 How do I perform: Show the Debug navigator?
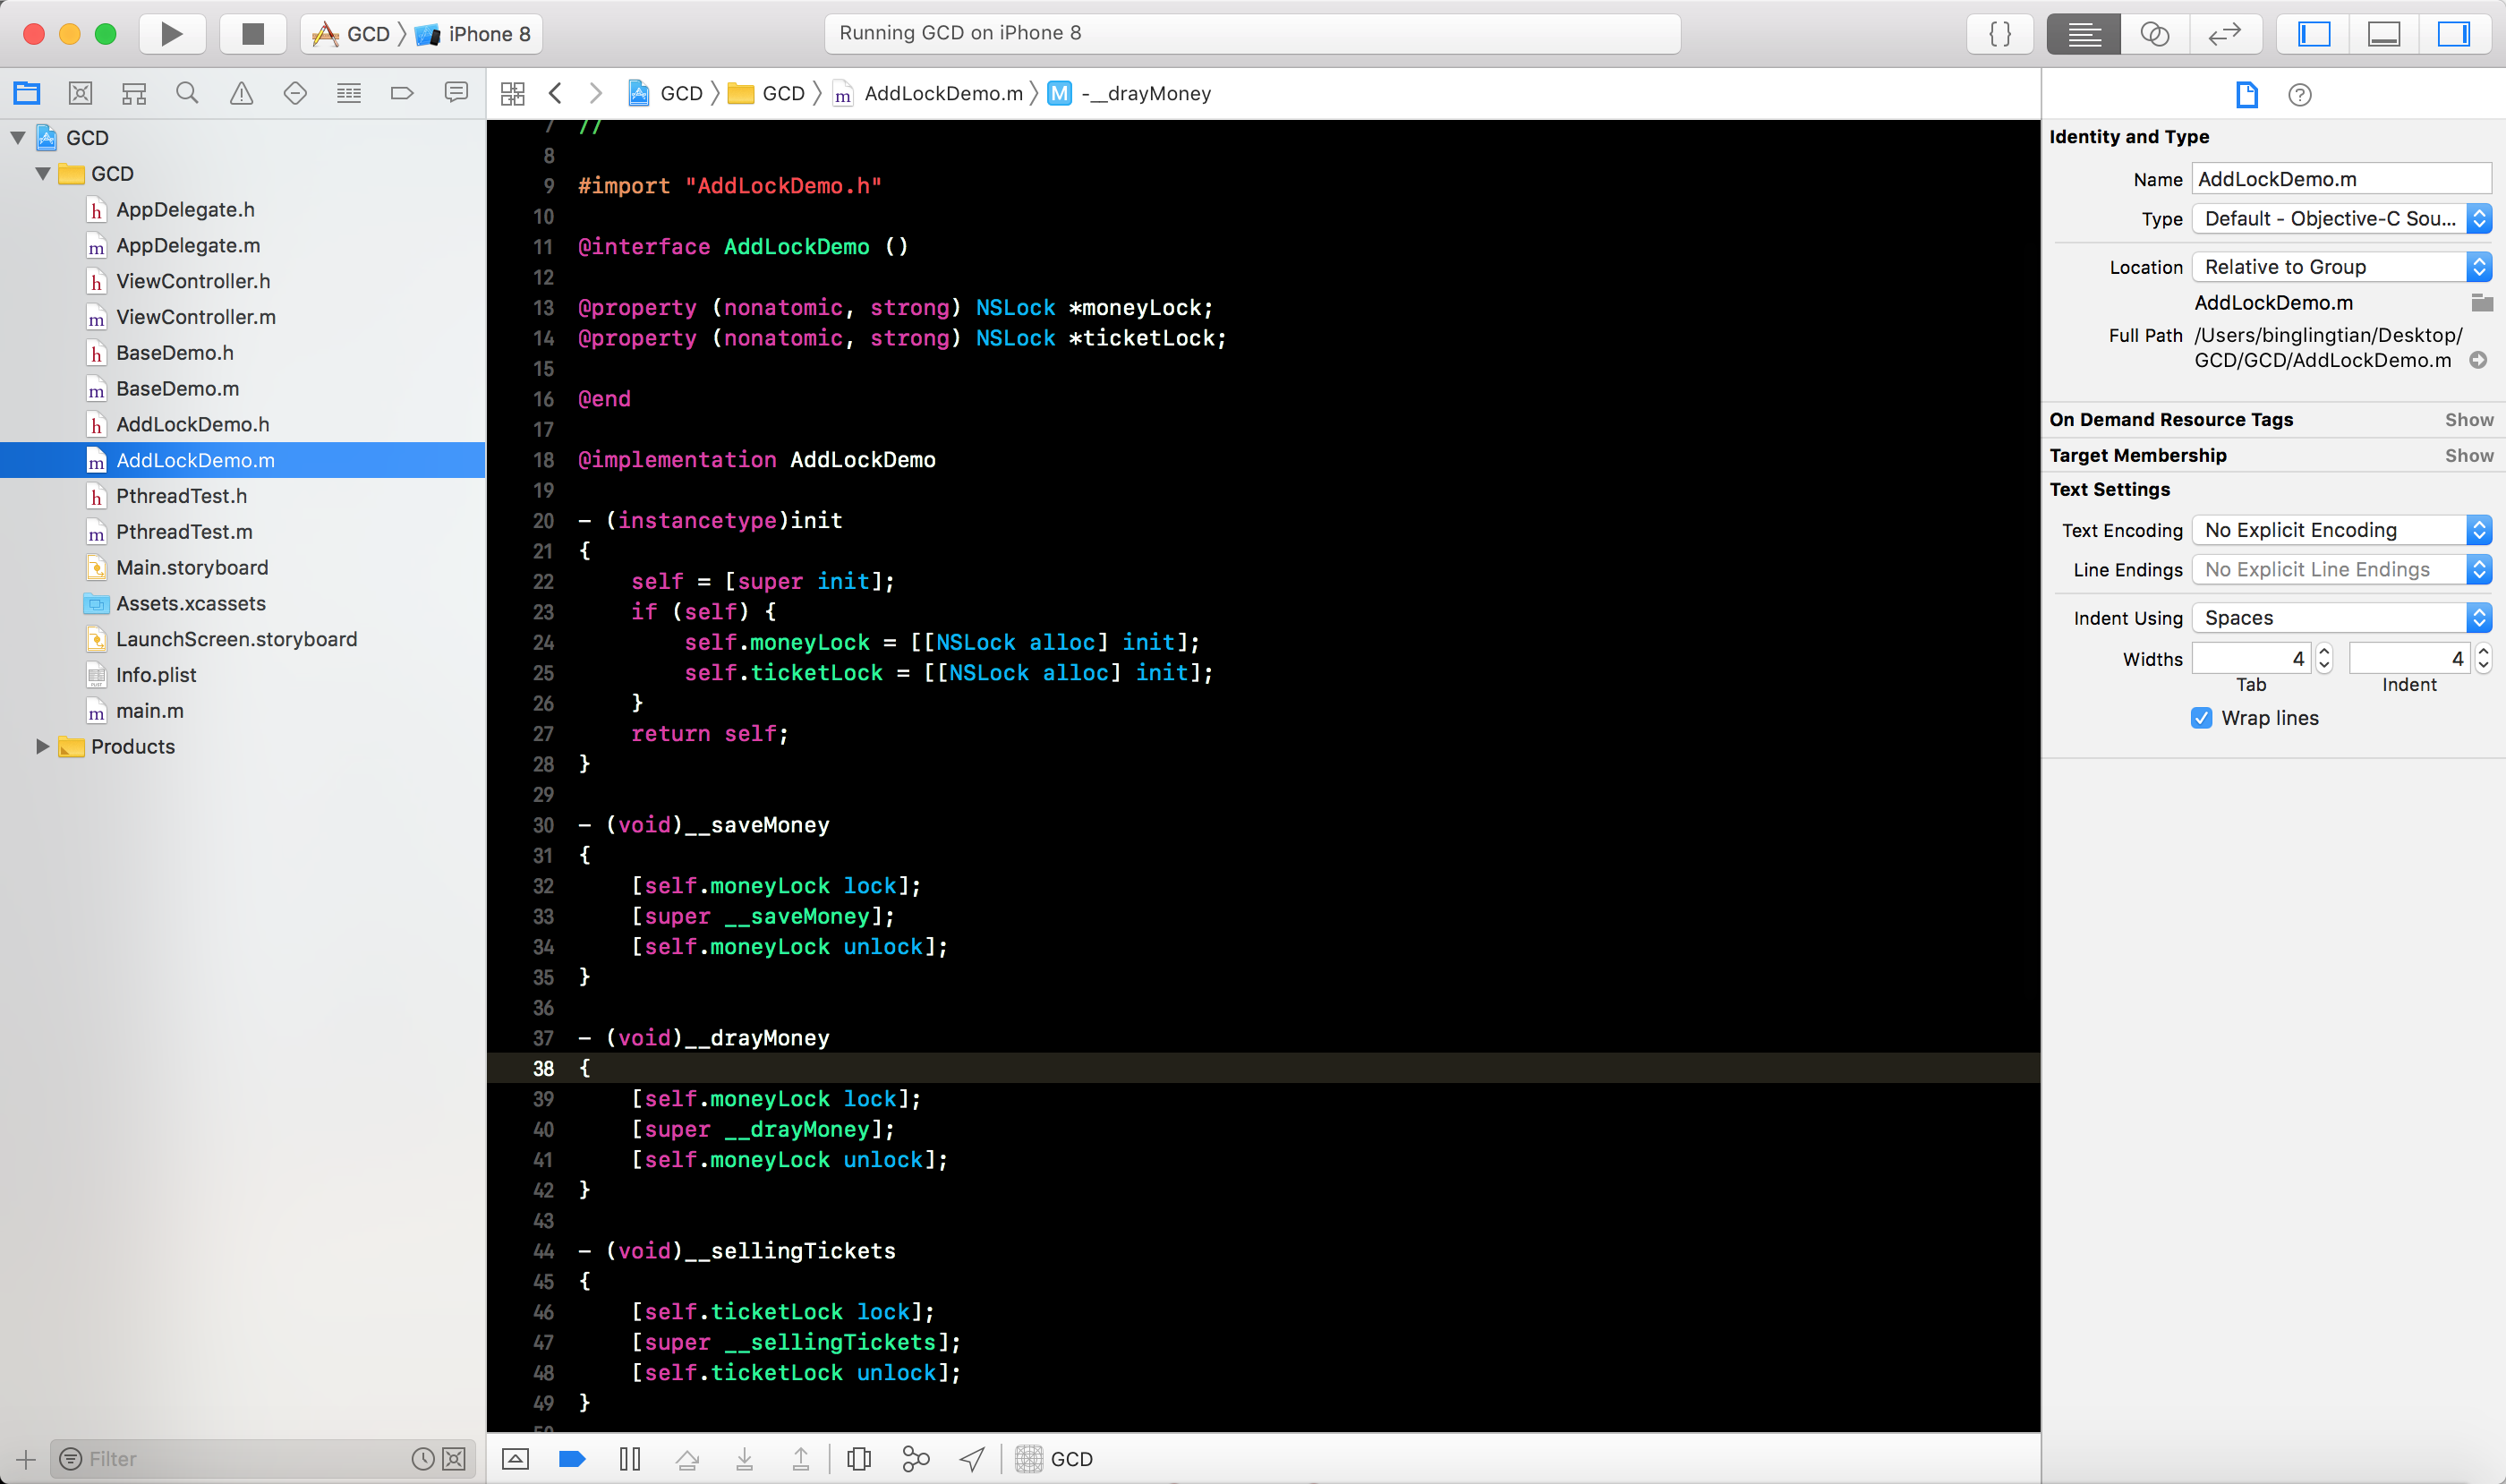click(349, 93)
